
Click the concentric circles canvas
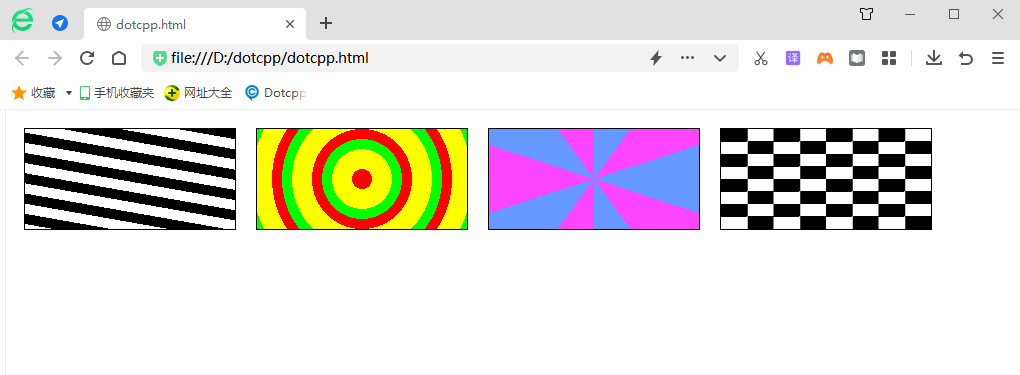tap(362, 179)
